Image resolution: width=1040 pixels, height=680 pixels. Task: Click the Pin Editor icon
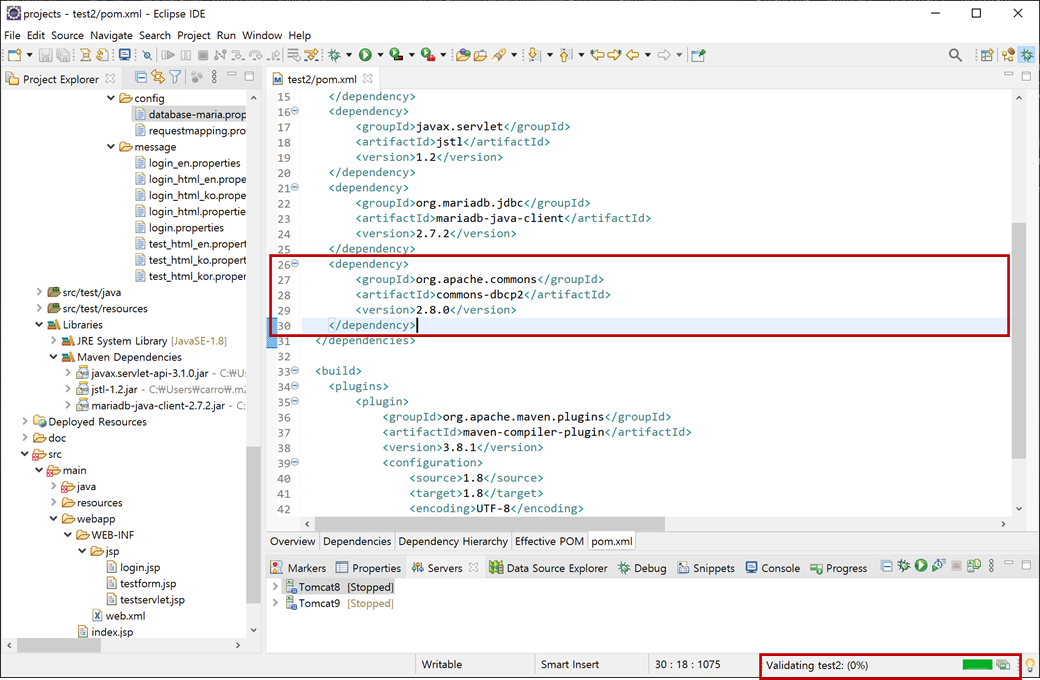point(698,56)
